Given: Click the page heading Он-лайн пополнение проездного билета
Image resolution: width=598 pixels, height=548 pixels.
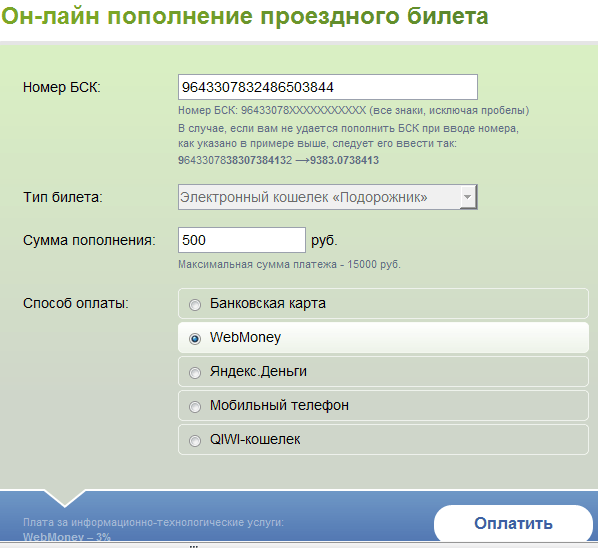Looking at the screenshot, I should point(245,16).
